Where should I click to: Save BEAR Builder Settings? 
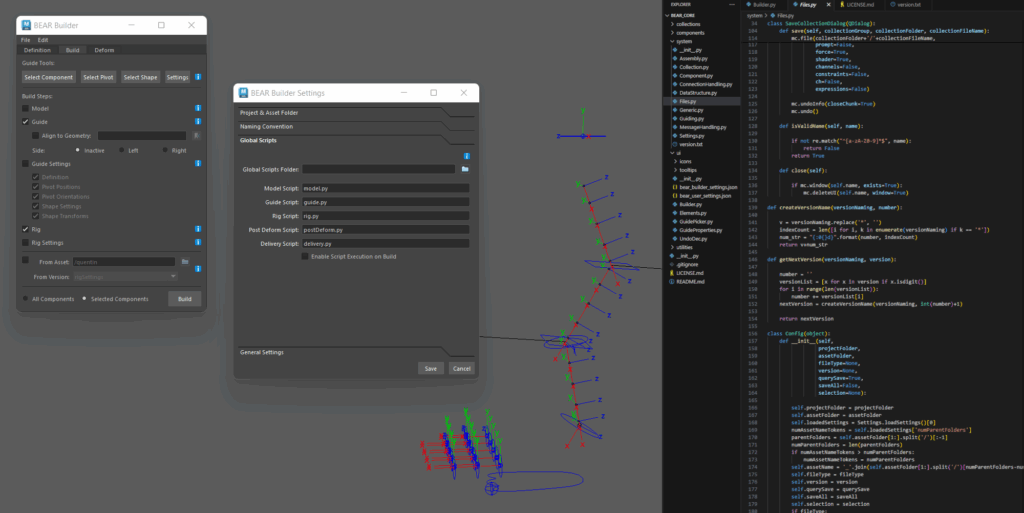pyautogui.click(x=431, y=369)
